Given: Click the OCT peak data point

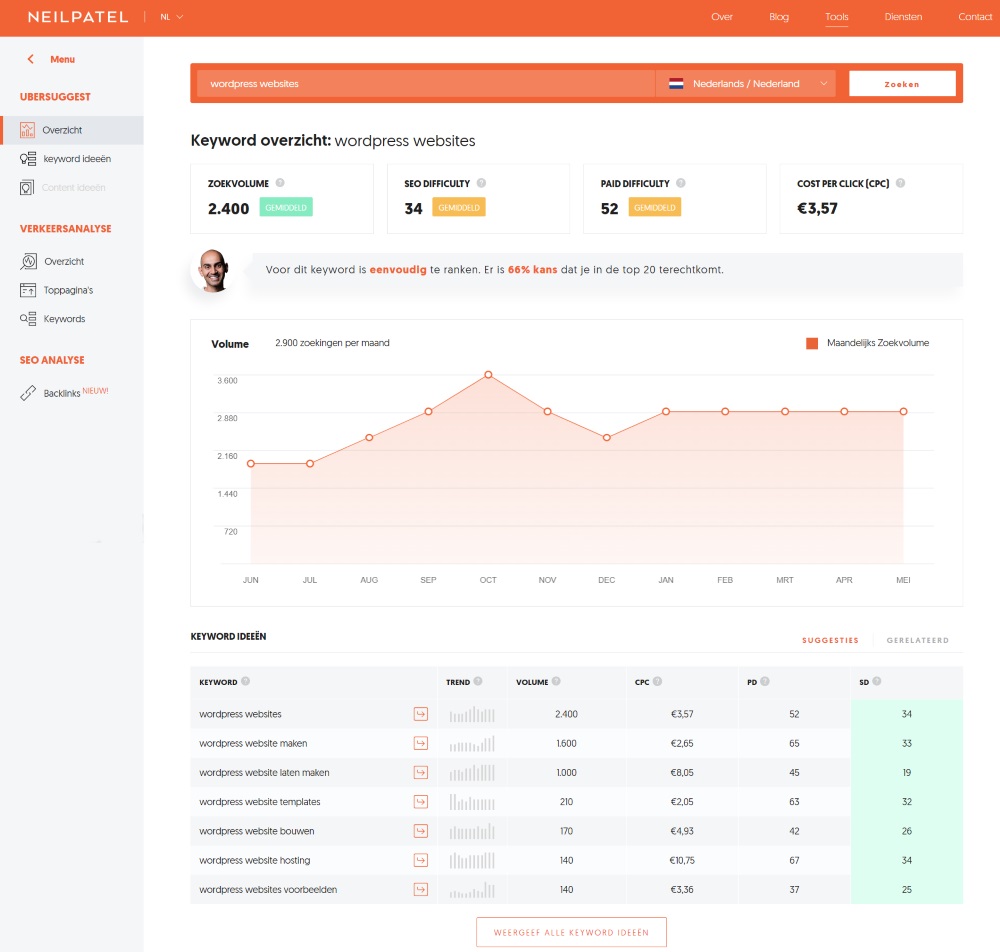Looking at the screenshot, I should click(x=488, y=375).
